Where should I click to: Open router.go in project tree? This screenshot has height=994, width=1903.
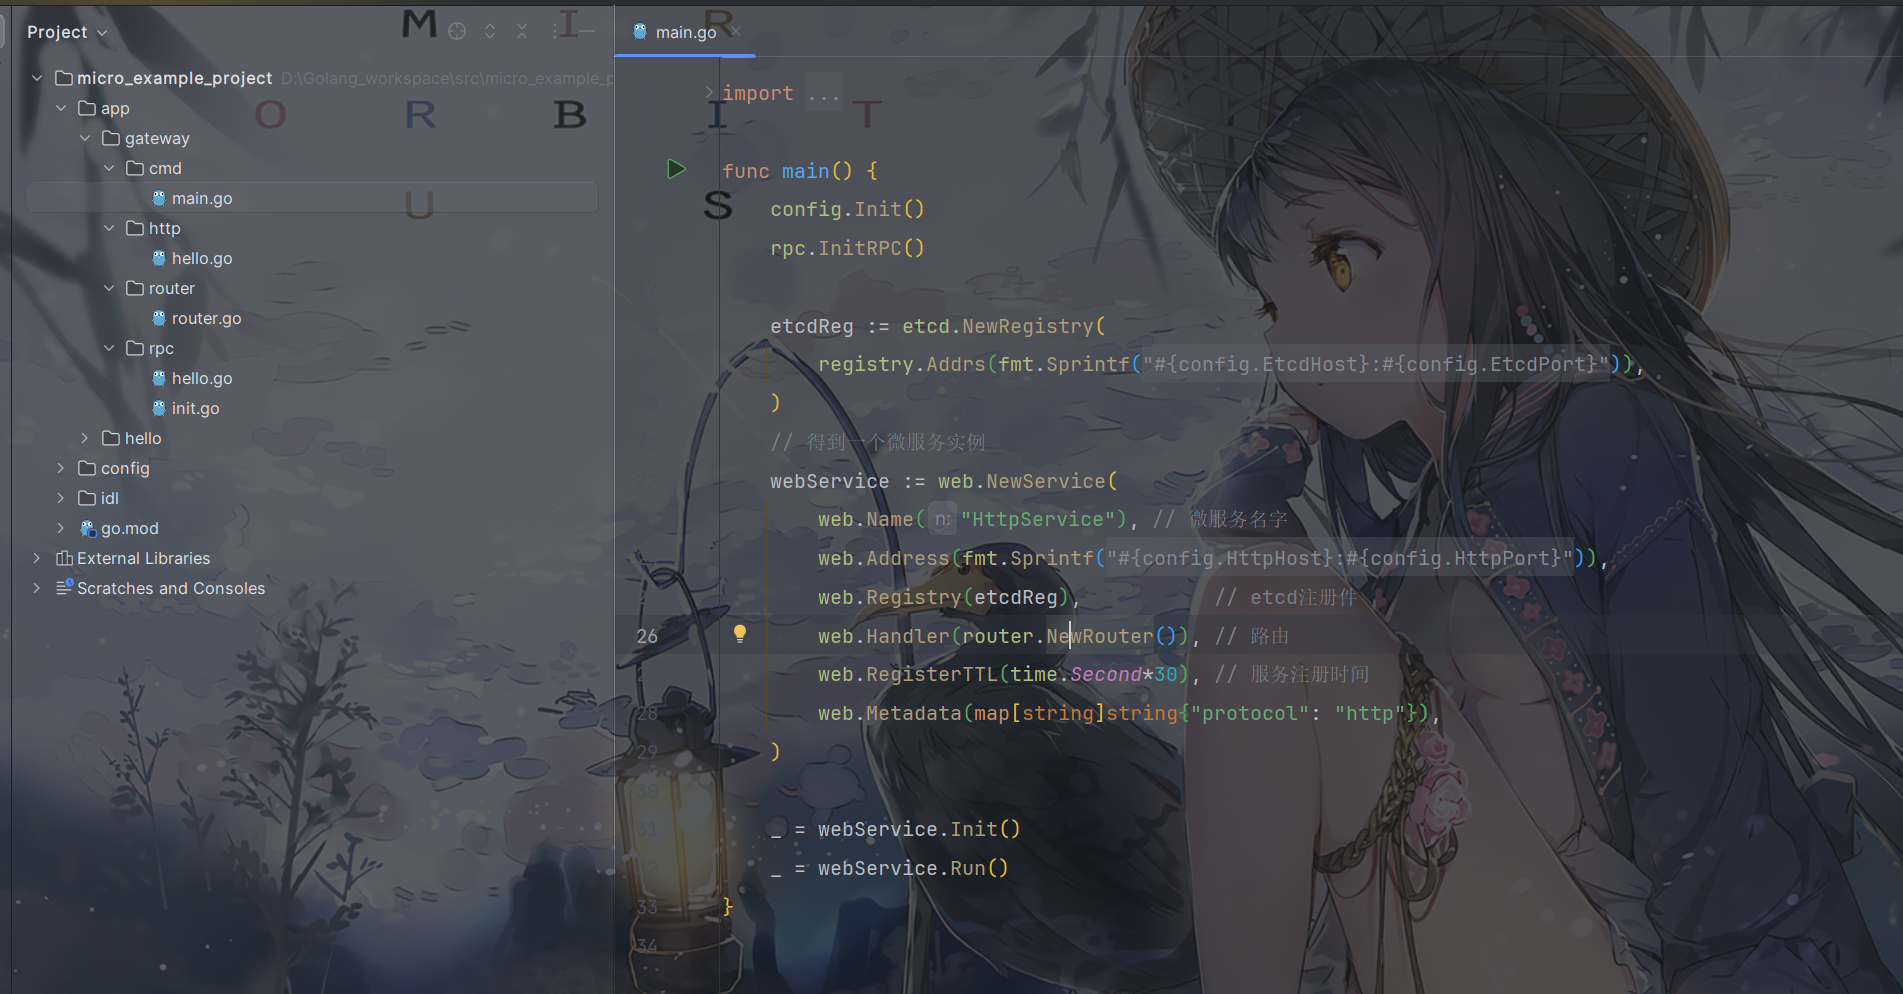pos(206,318)
